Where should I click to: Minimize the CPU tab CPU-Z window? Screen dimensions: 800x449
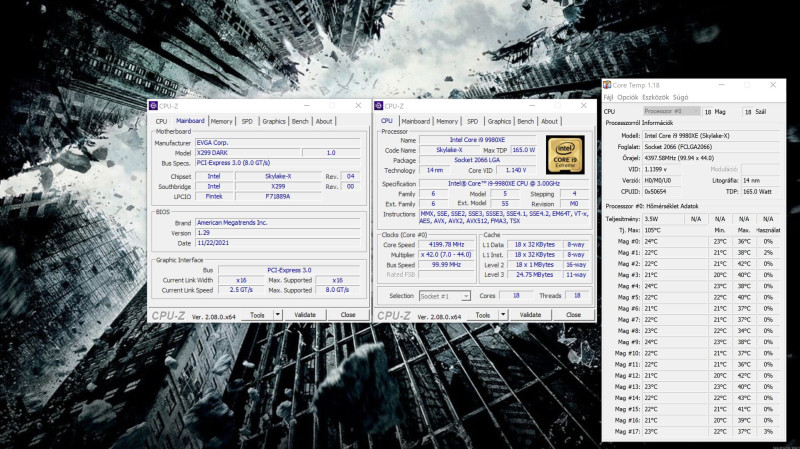tap(533, 106)
